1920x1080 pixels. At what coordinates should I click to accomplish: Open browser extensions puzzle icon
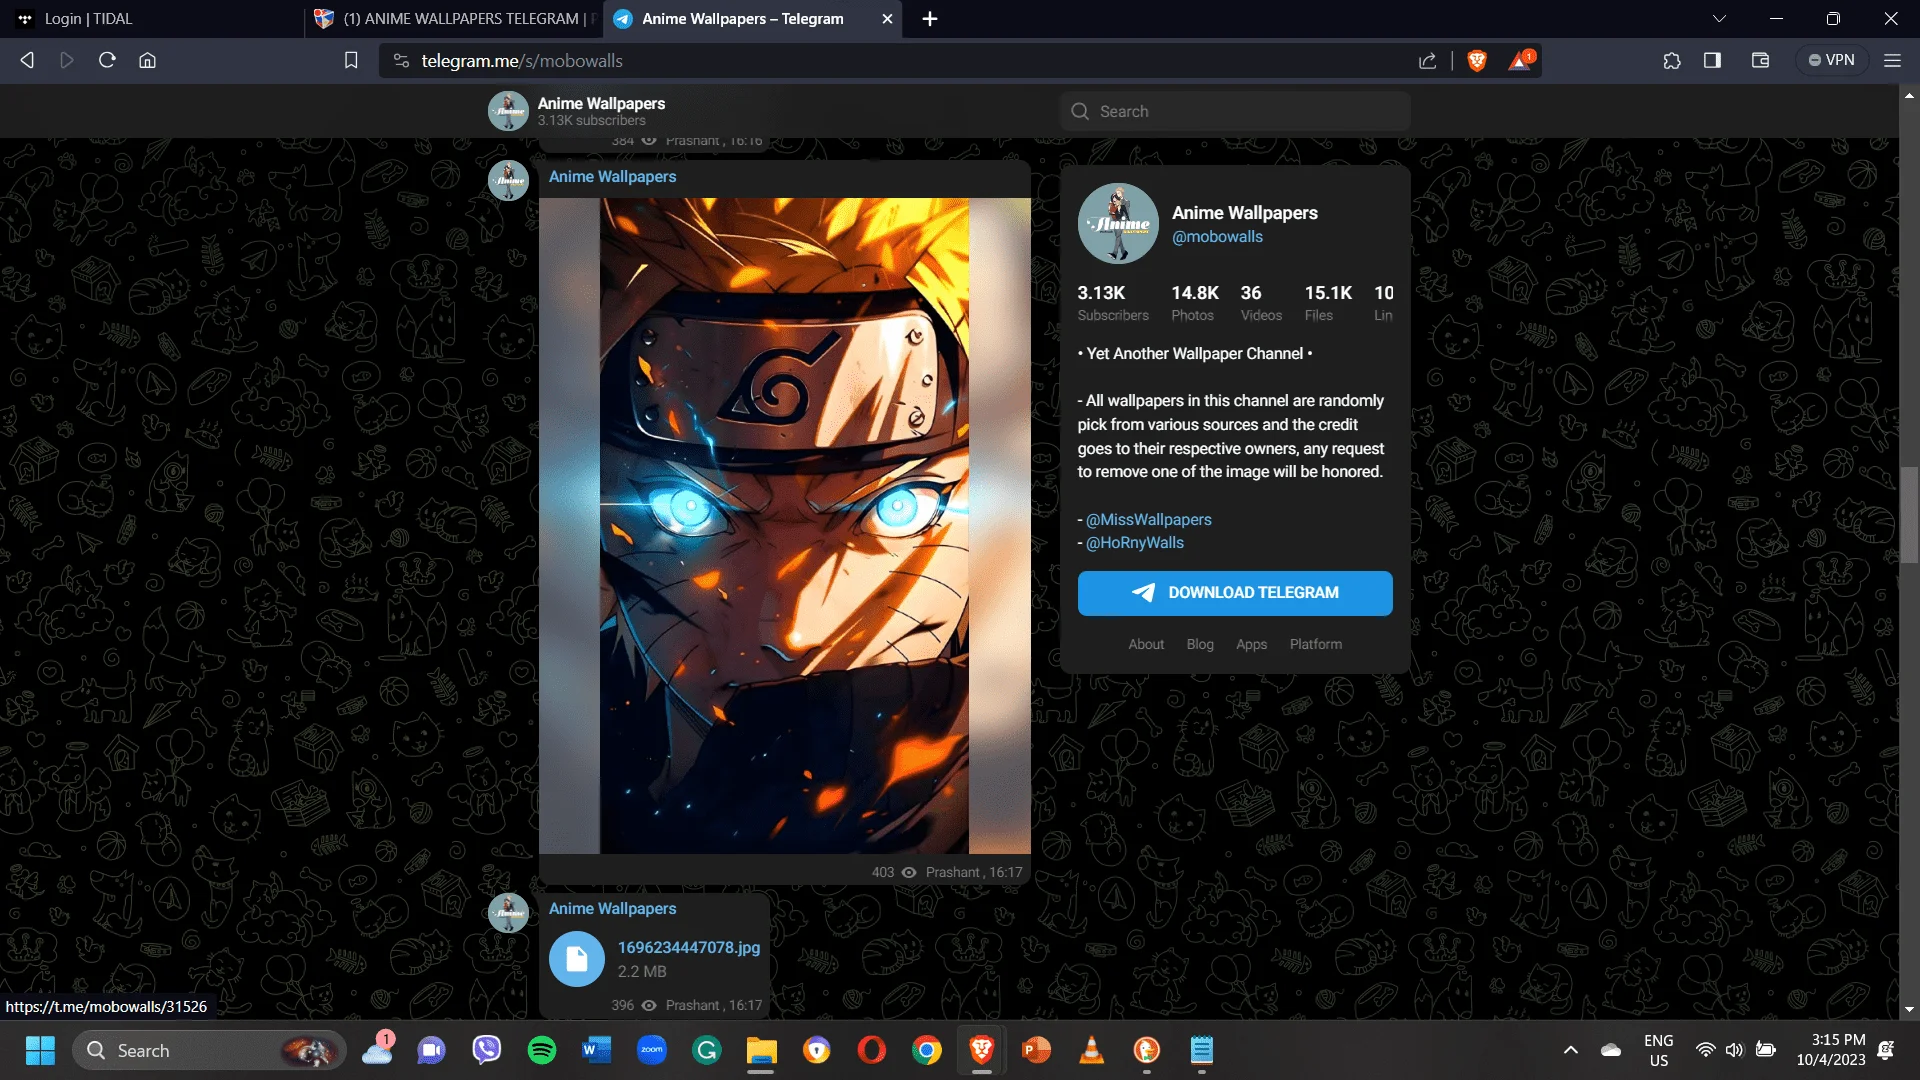1672,60
